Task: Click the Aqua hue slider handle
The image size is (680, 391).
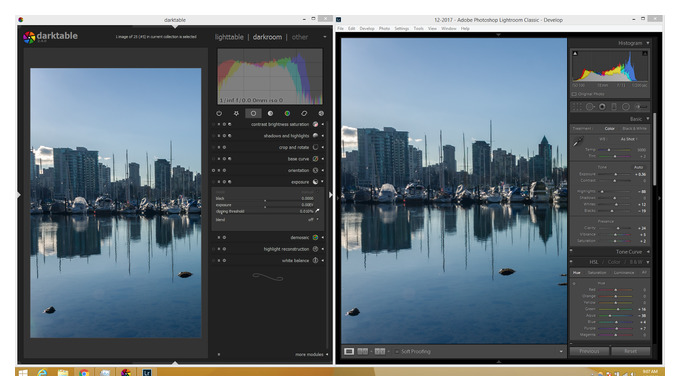Action: tap(610, 316)
